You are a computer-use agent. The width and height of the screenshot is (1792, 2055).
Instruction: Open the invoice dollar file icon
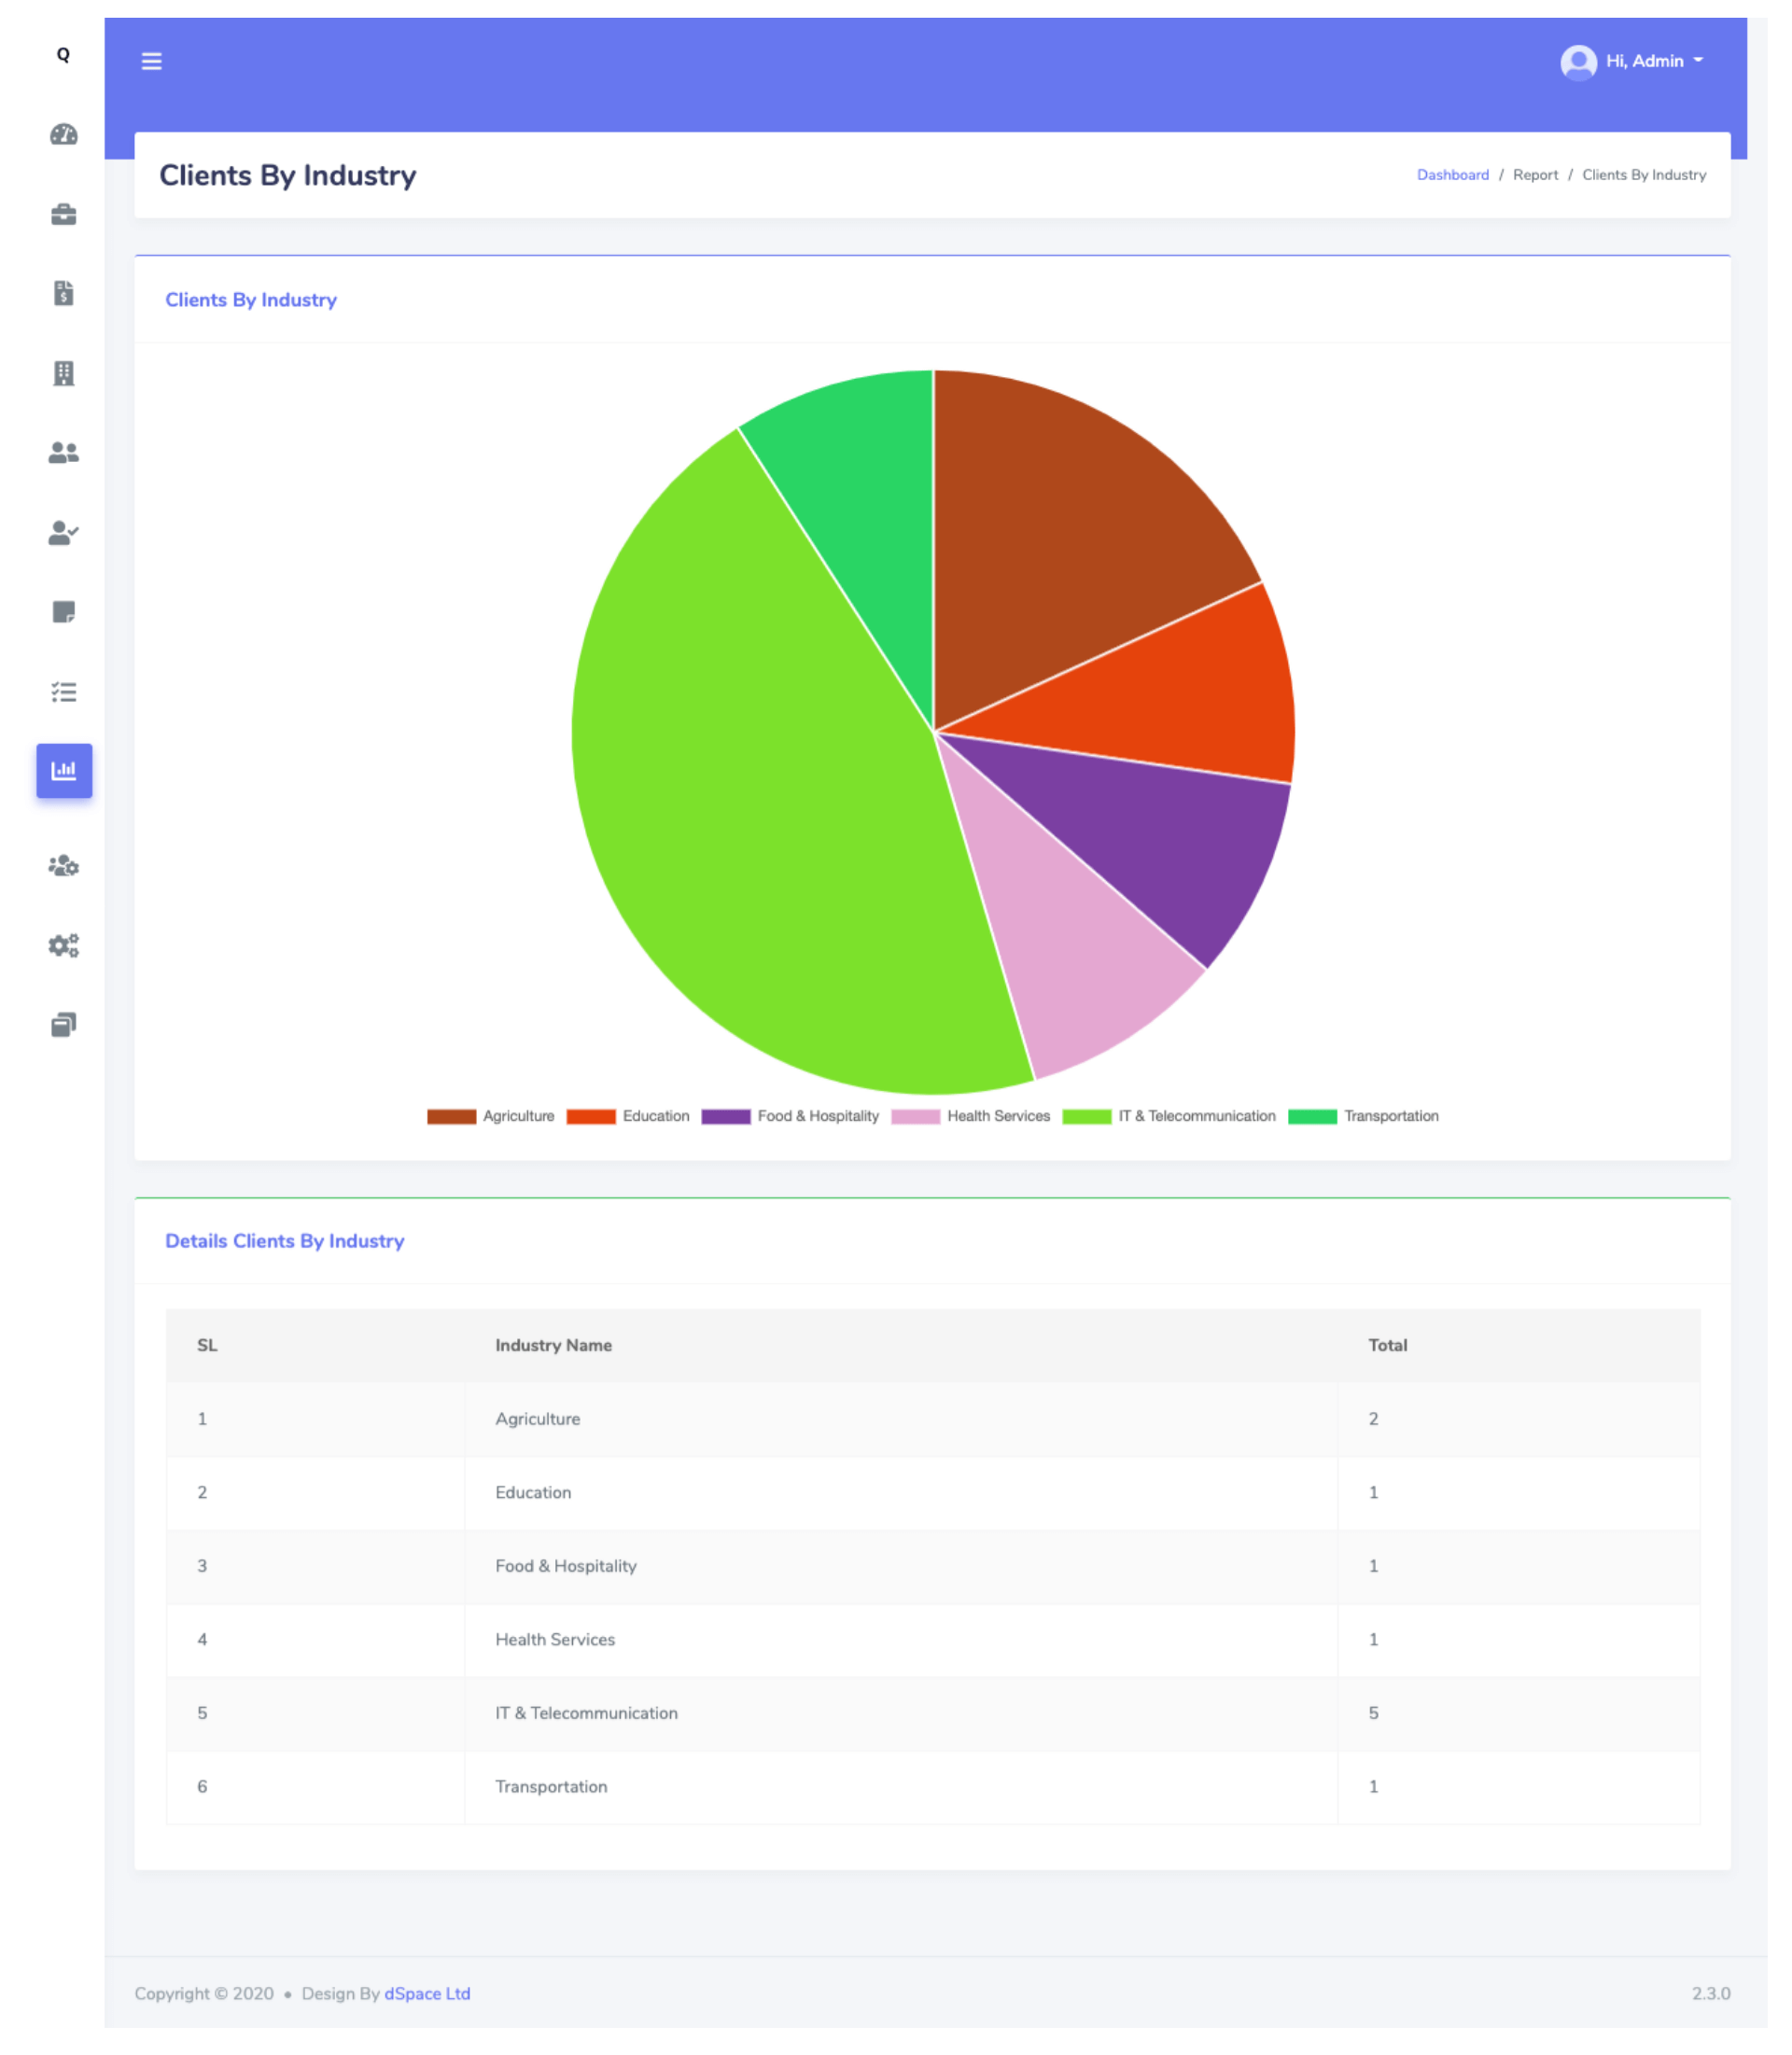tap(64, 294)
